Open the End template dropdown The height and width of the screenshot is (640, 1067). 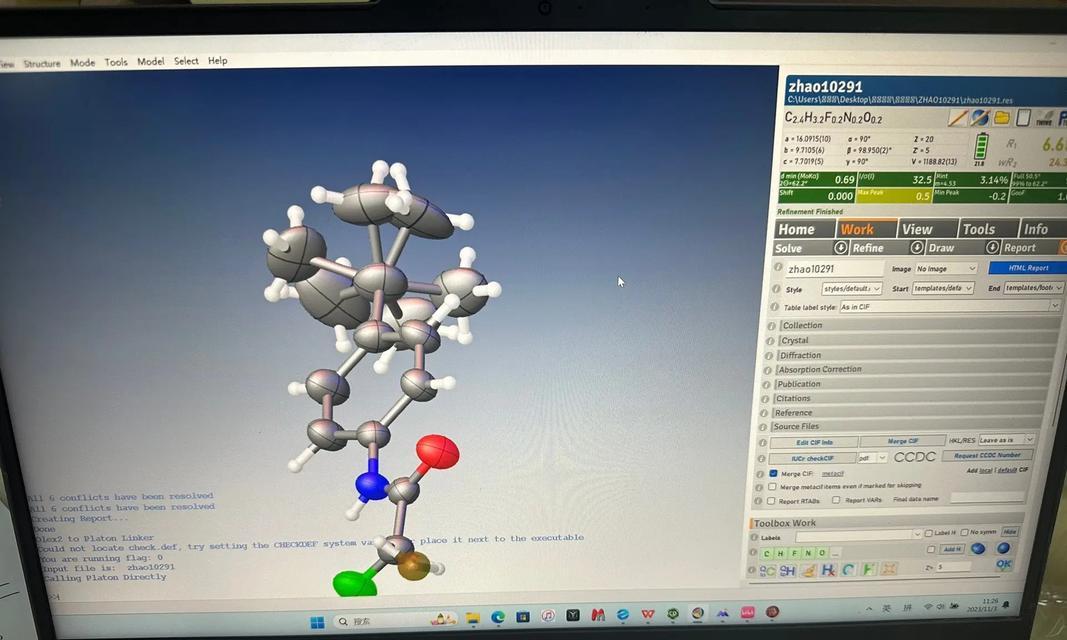click(x=1033, y=288)
